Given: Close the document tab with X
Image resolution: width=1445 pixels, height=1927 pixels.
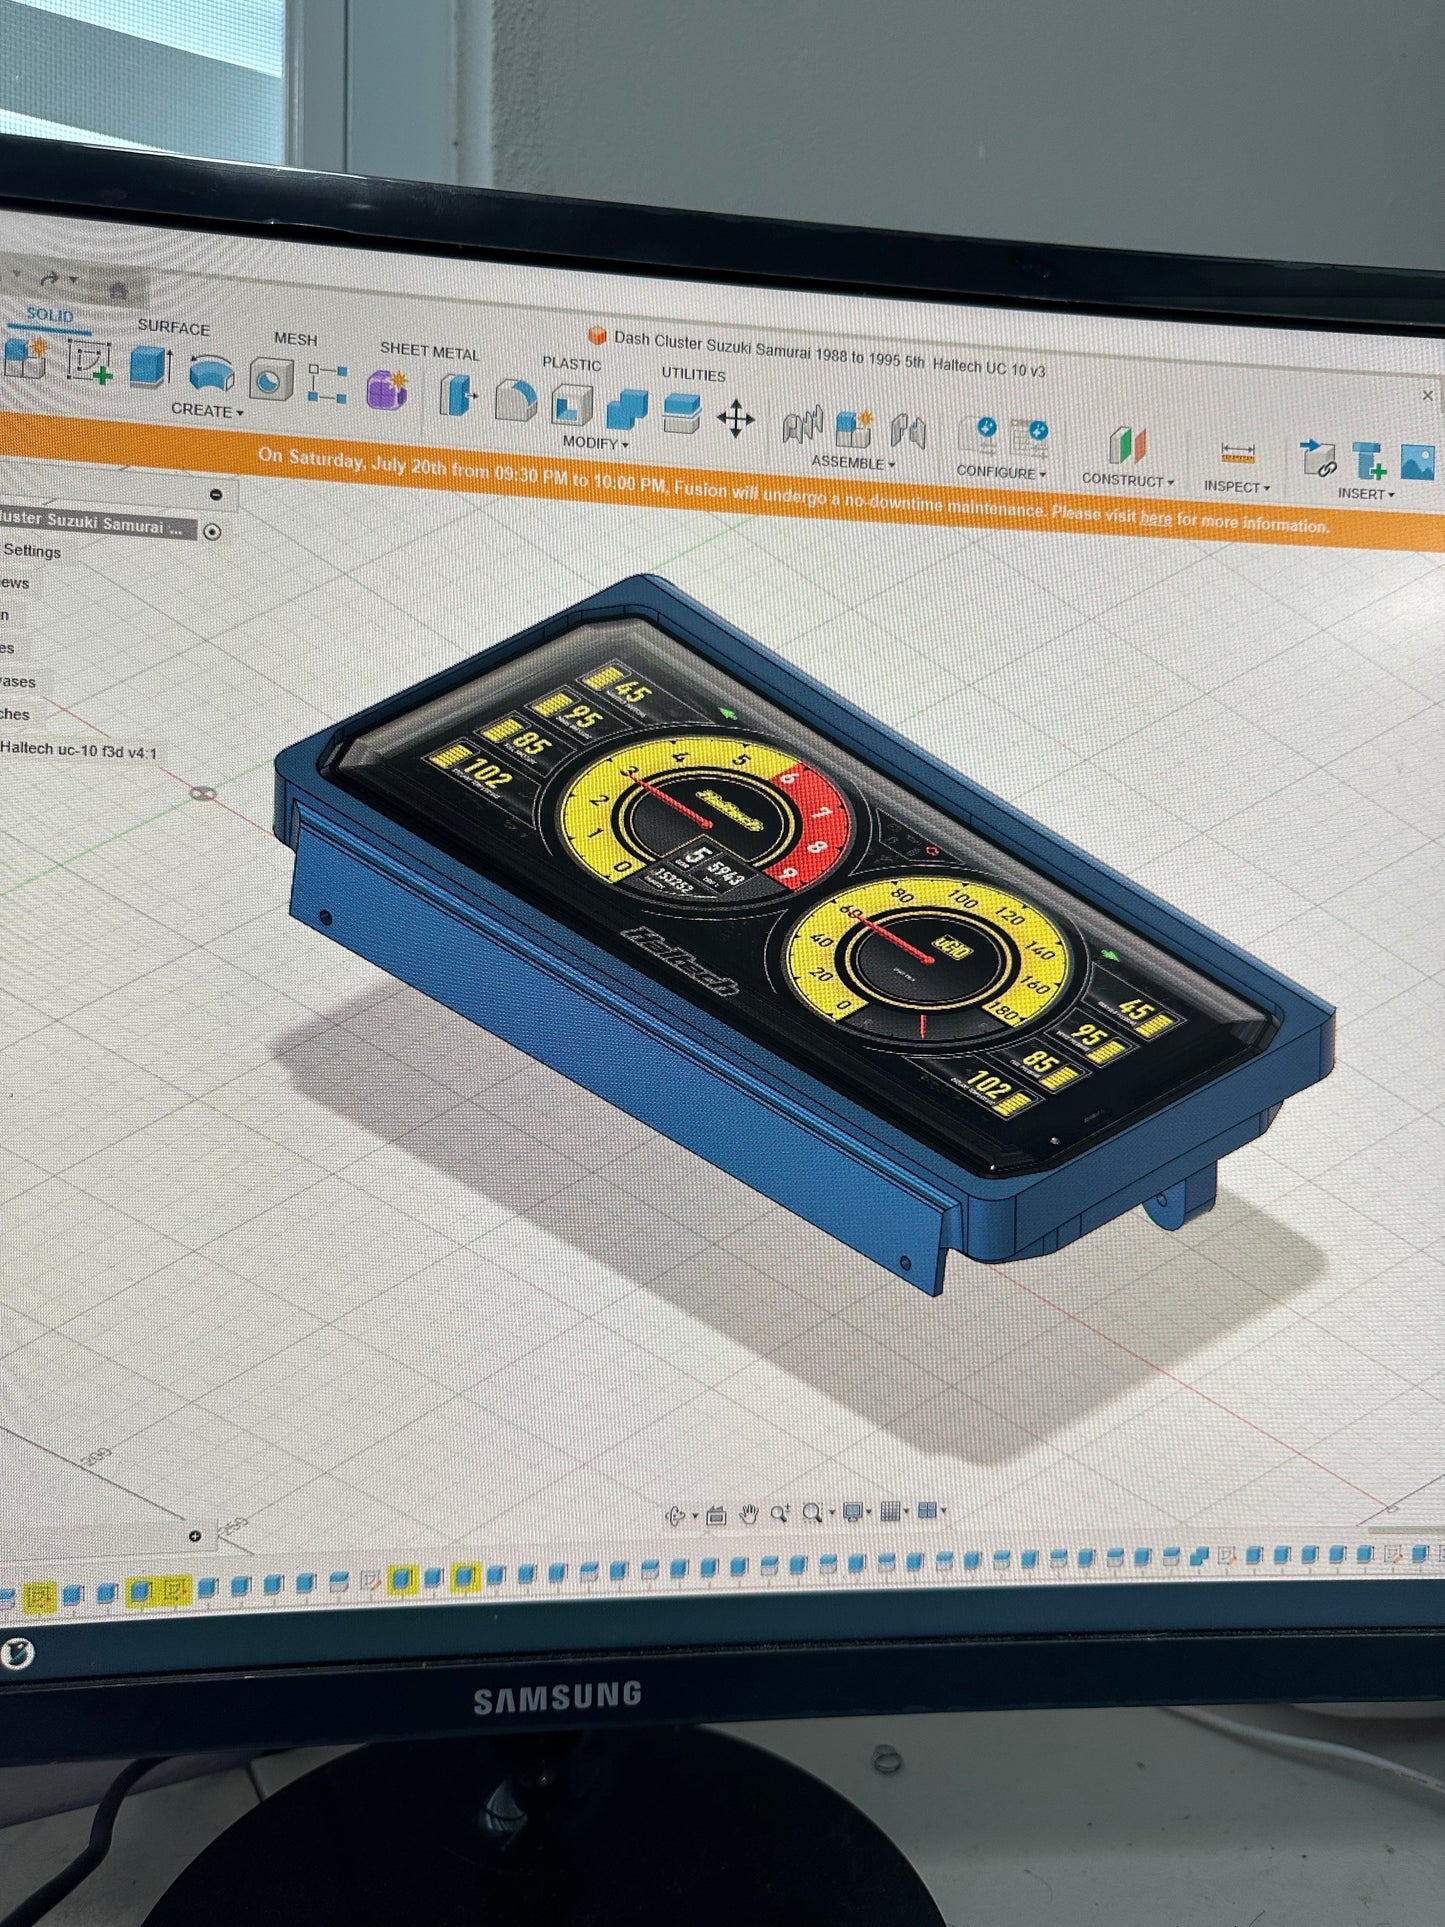Looking at the screenshot, I should click(1428, 395).
